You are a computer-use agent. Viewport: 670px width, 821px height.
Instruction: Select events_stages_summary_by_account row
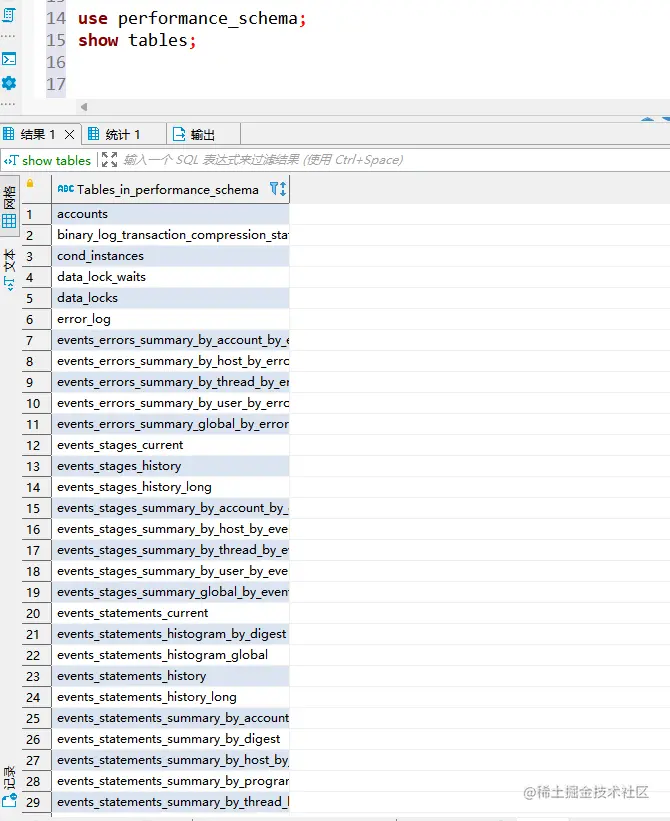[170, 508]
